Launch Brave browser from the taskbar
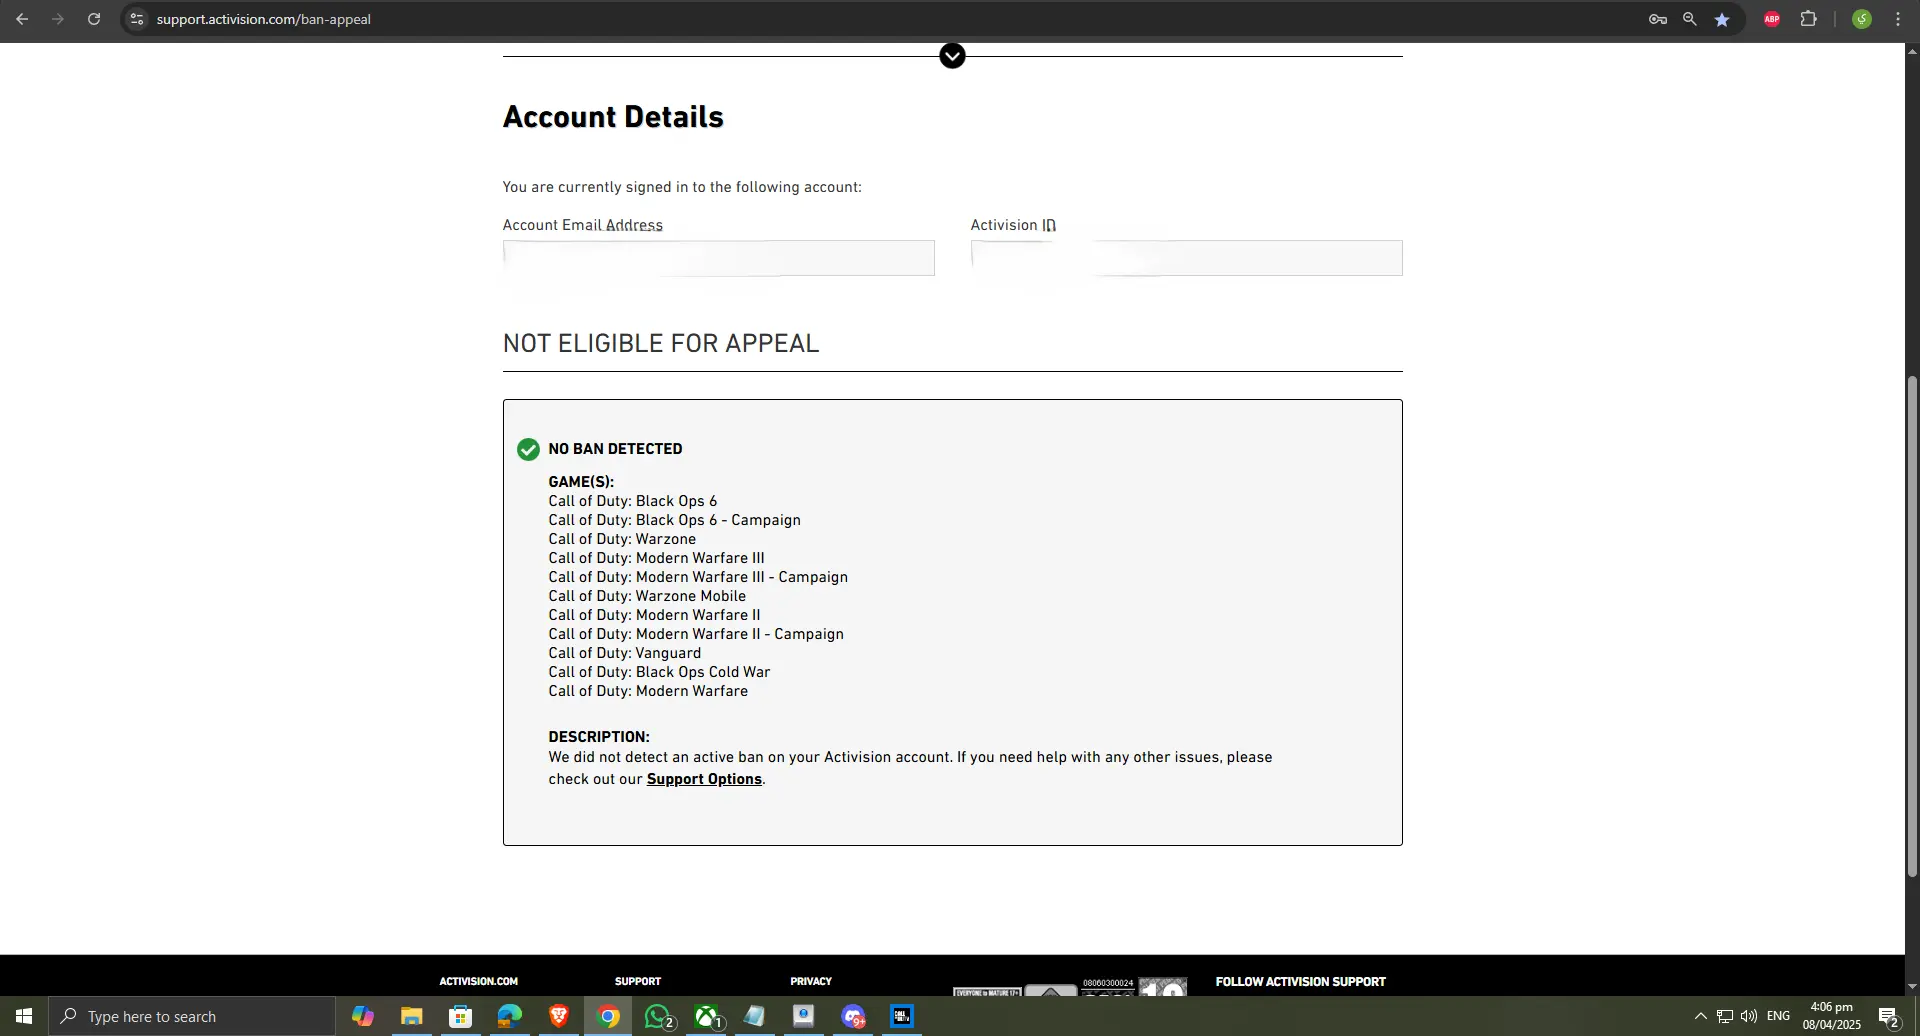Screen dimensions: 1920x1036 point(559,1016)
